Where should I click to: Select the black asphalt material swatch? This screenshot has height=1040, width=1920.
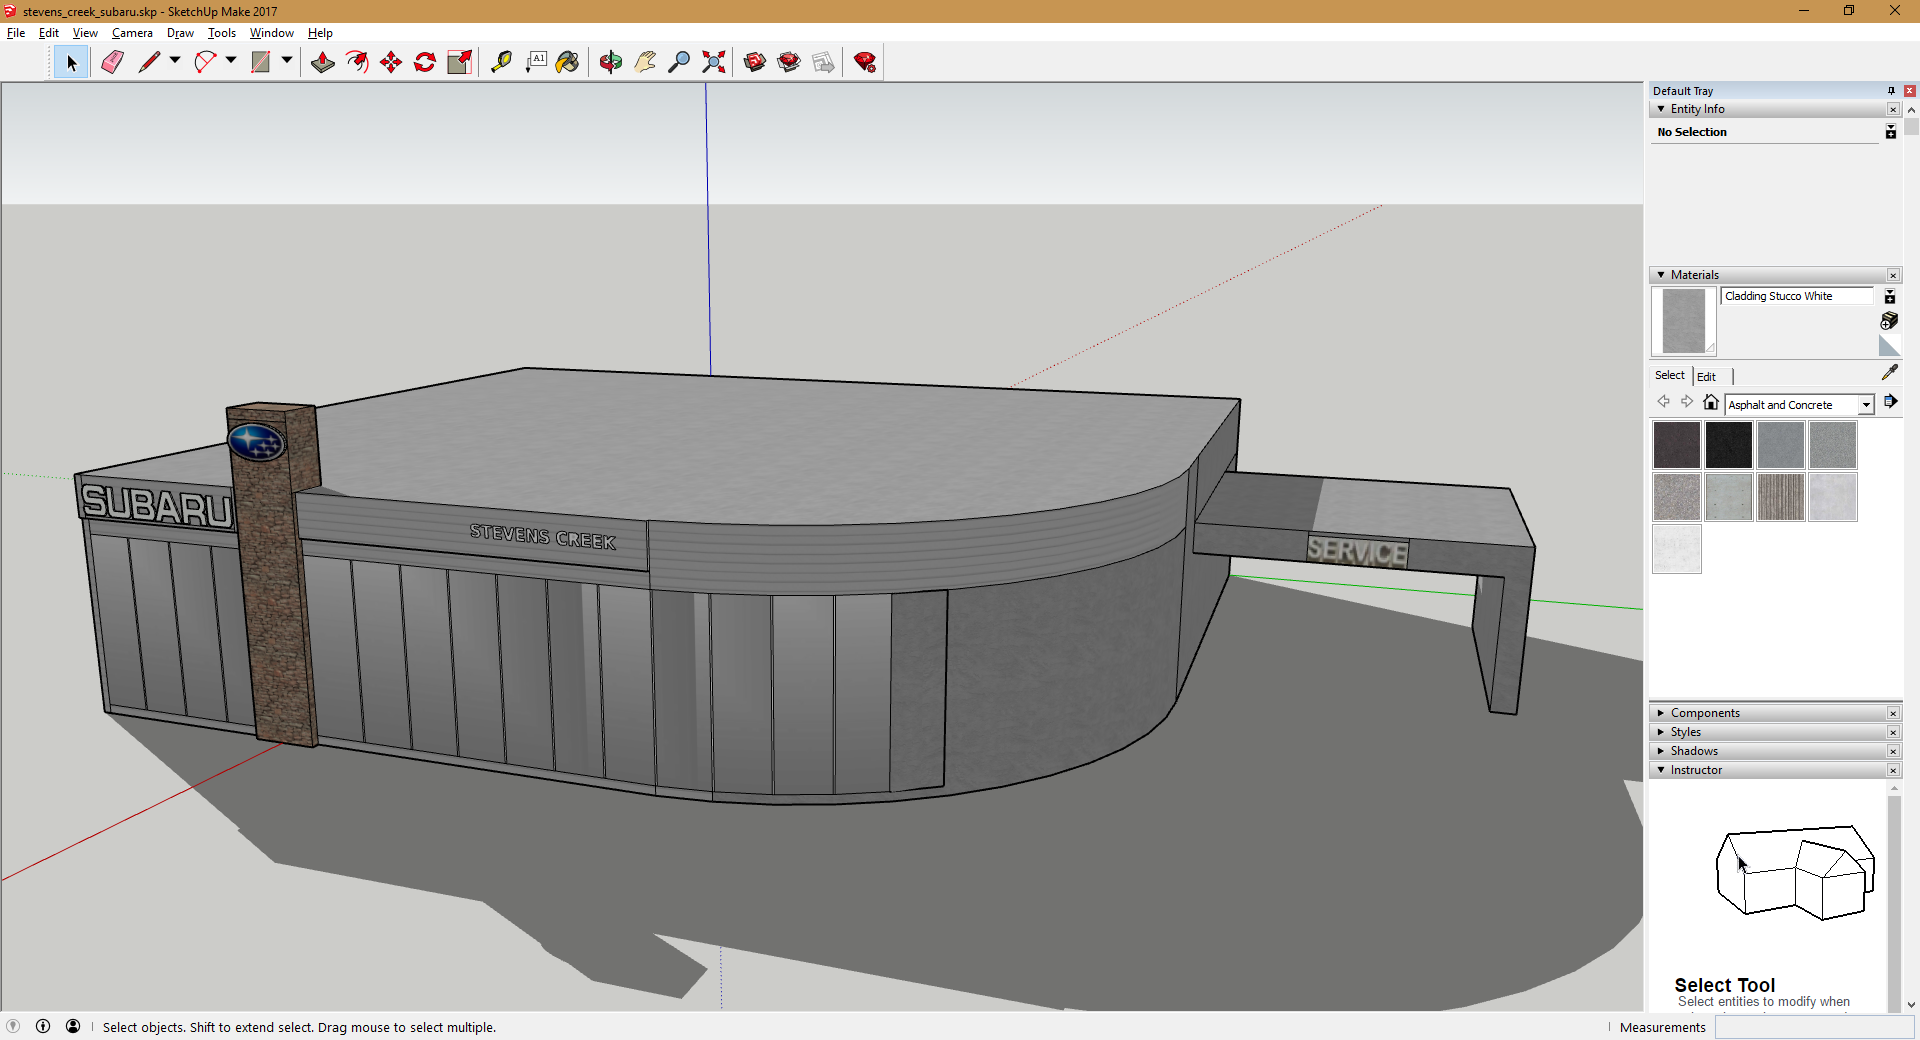tap(1728, 445)
